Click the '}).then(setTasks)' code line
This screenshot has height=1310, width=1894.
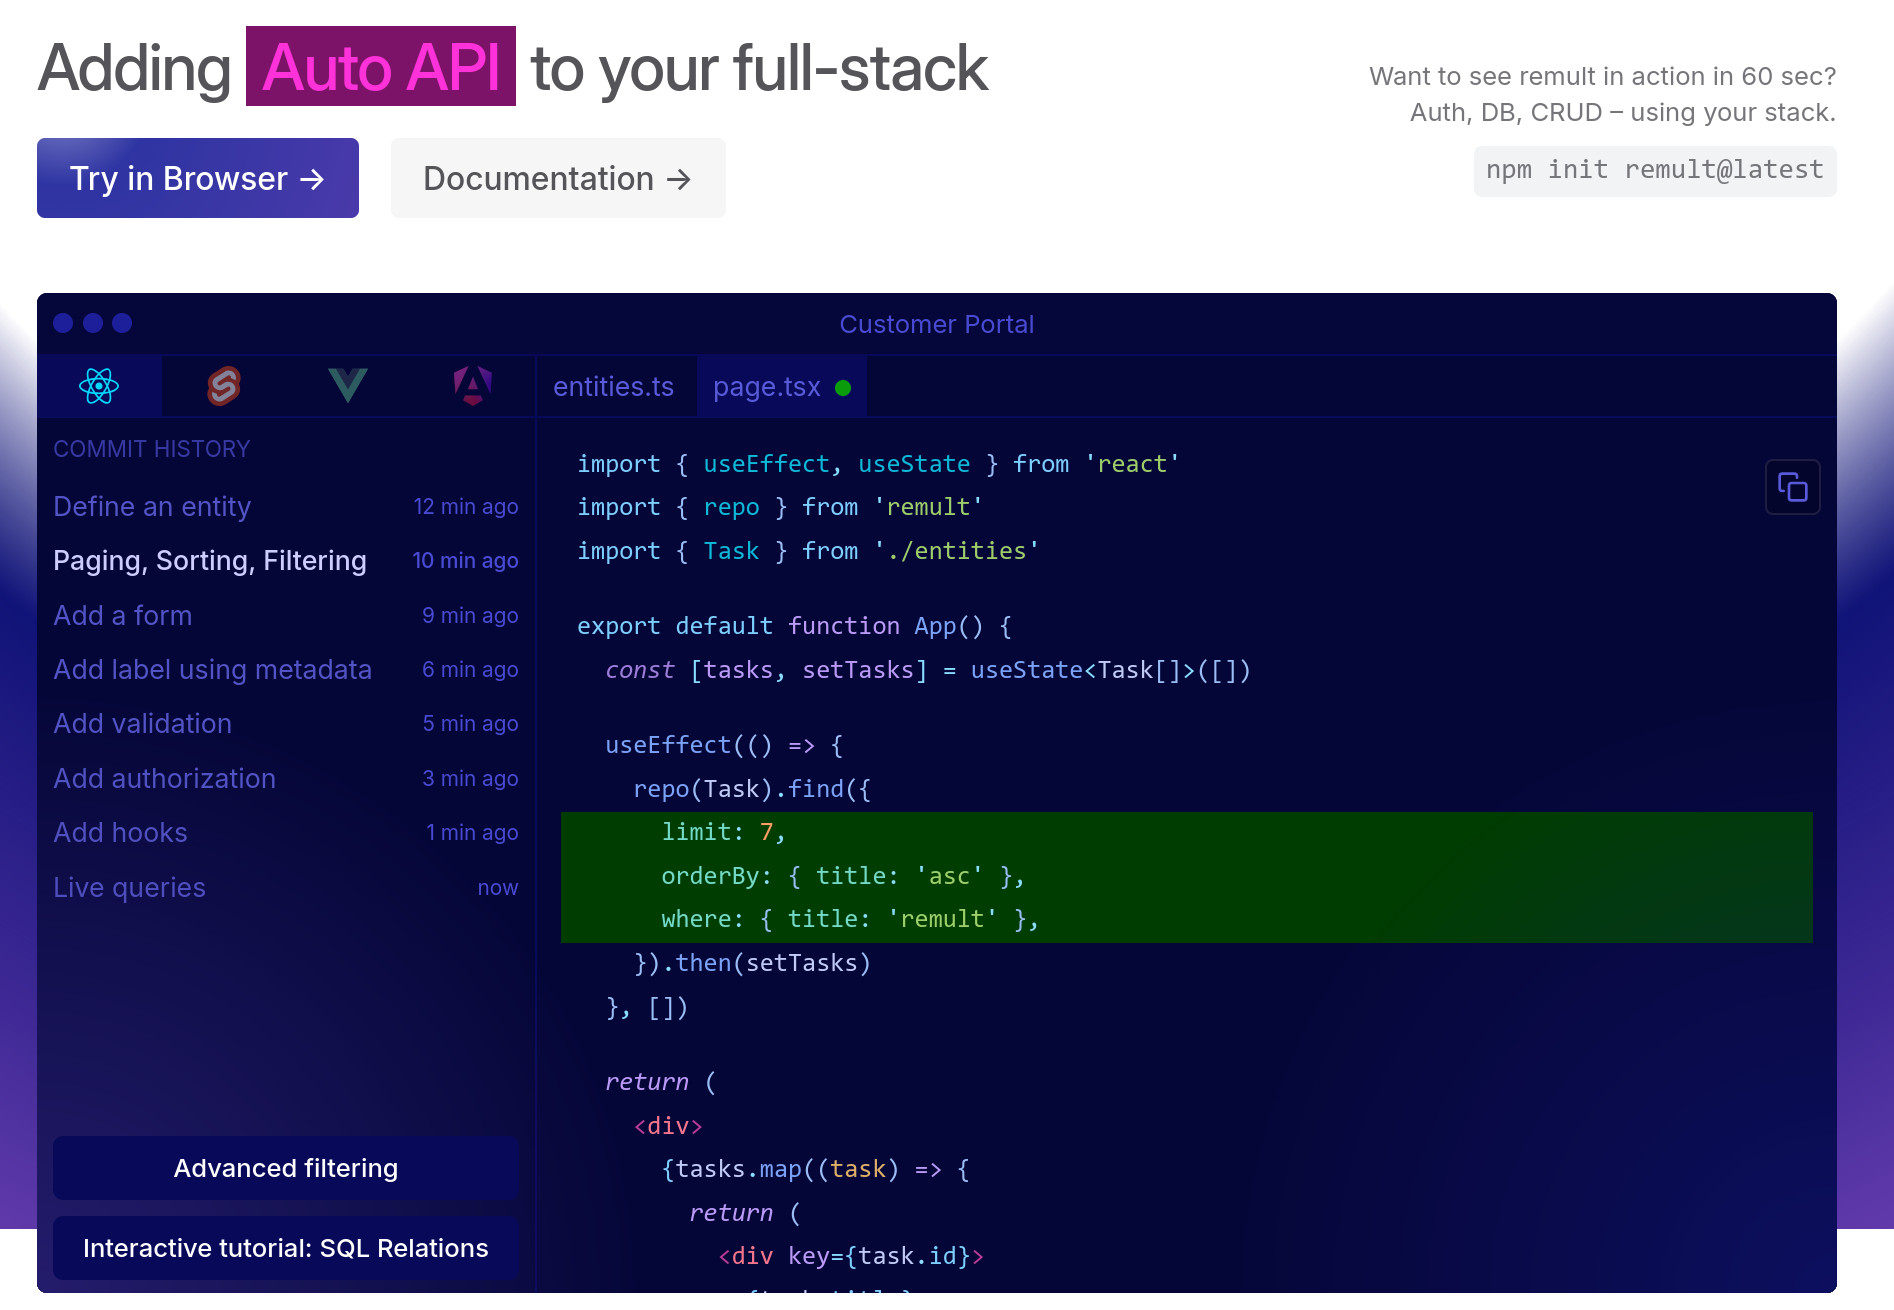(x=752, y=964)
